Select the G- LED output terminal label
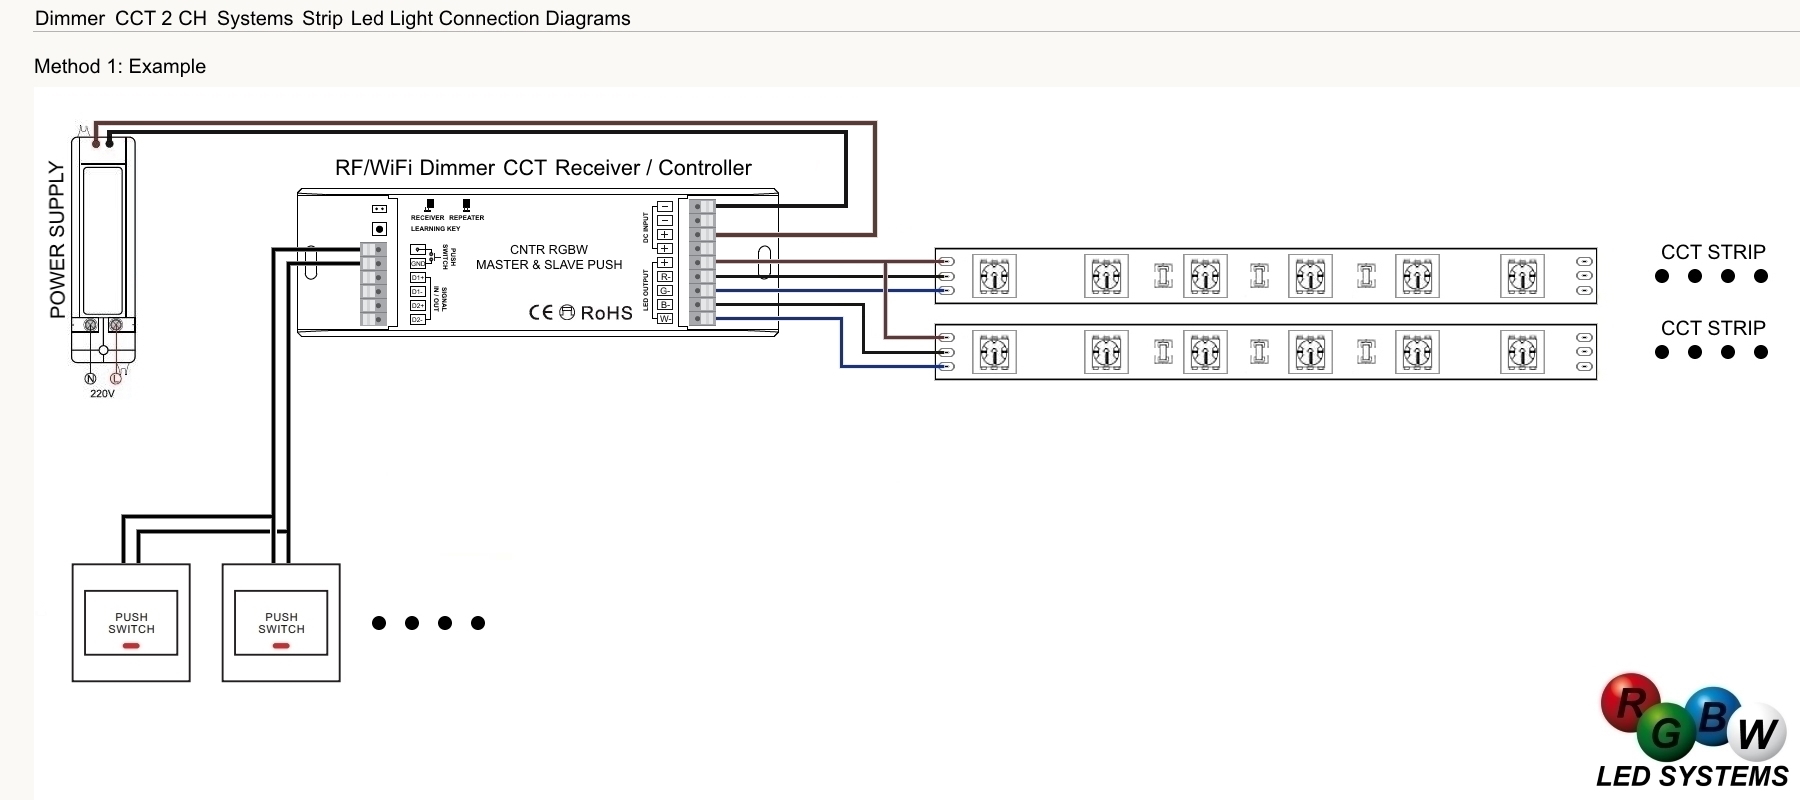This screenshot has width=1800, height=800. pos(665,291)
